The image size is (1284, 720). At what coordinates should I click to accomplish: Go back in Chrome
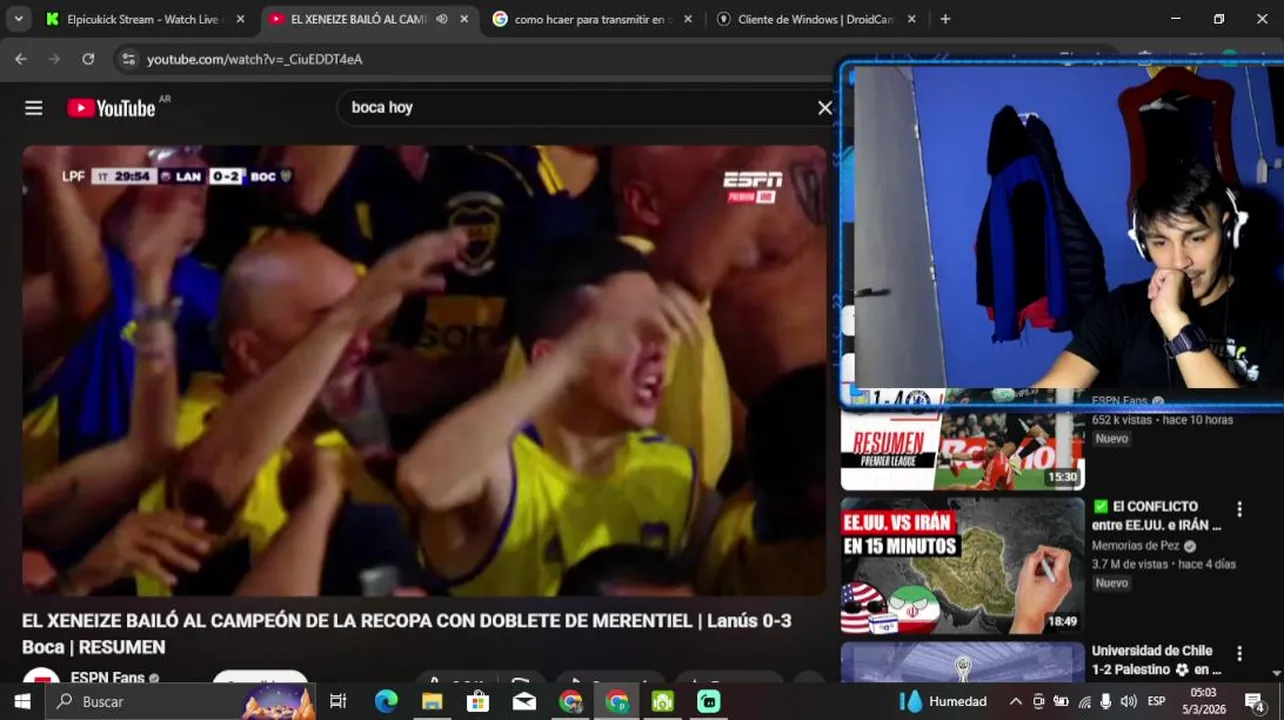[21, 59]
